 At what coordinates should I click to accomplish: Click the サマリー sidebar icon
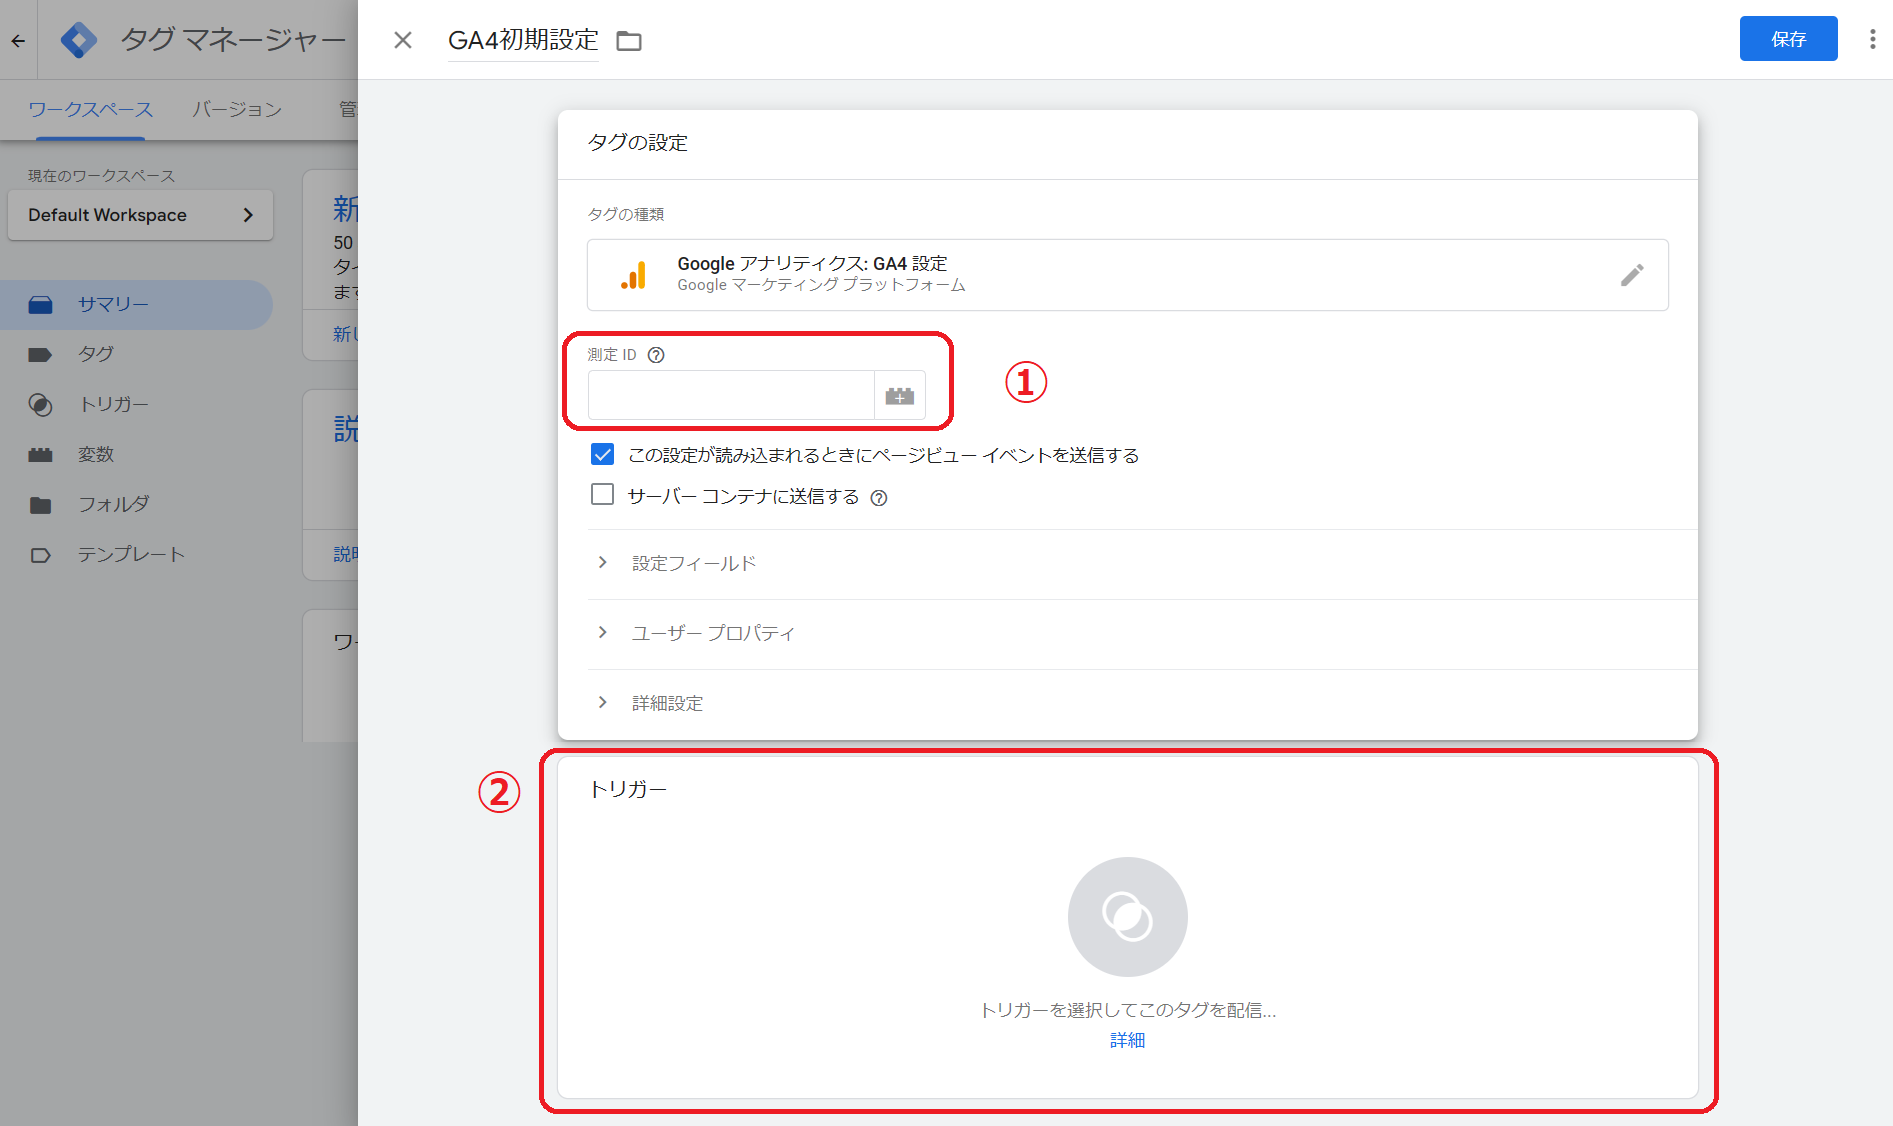(40, 305)
